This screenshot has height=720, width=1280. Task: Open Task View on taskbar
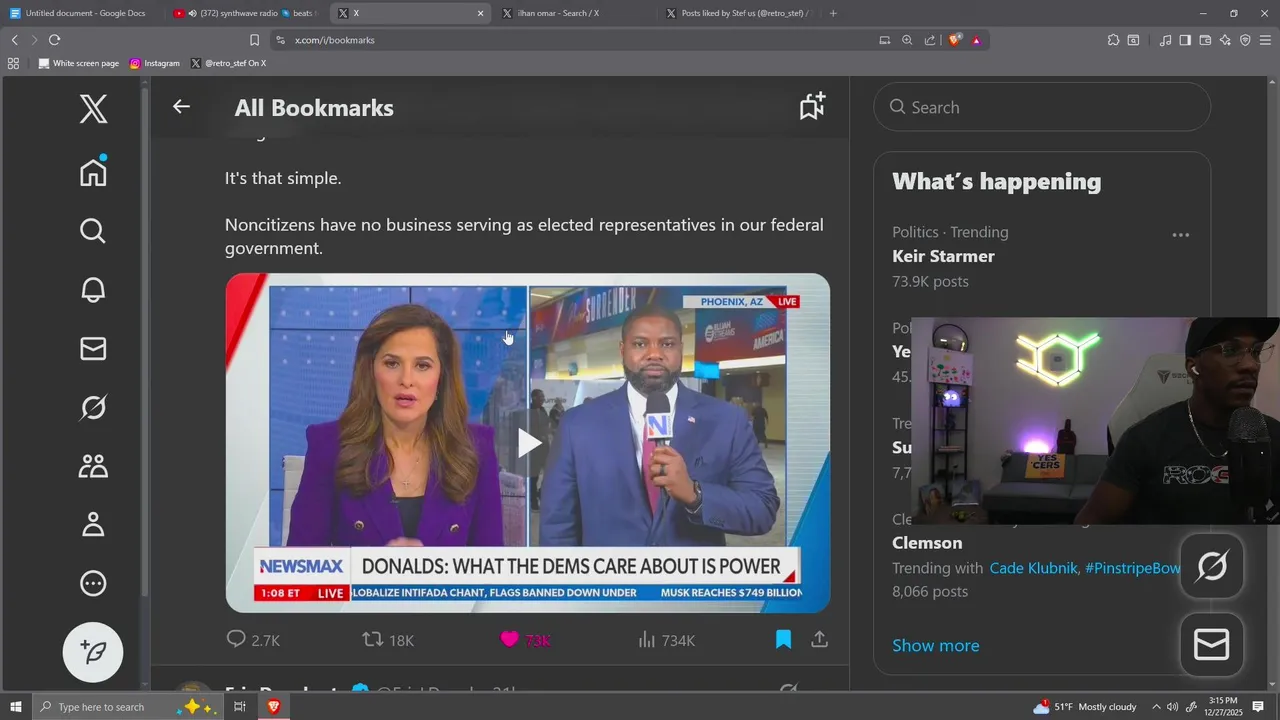pyautogui.click(x=240, y=707)
